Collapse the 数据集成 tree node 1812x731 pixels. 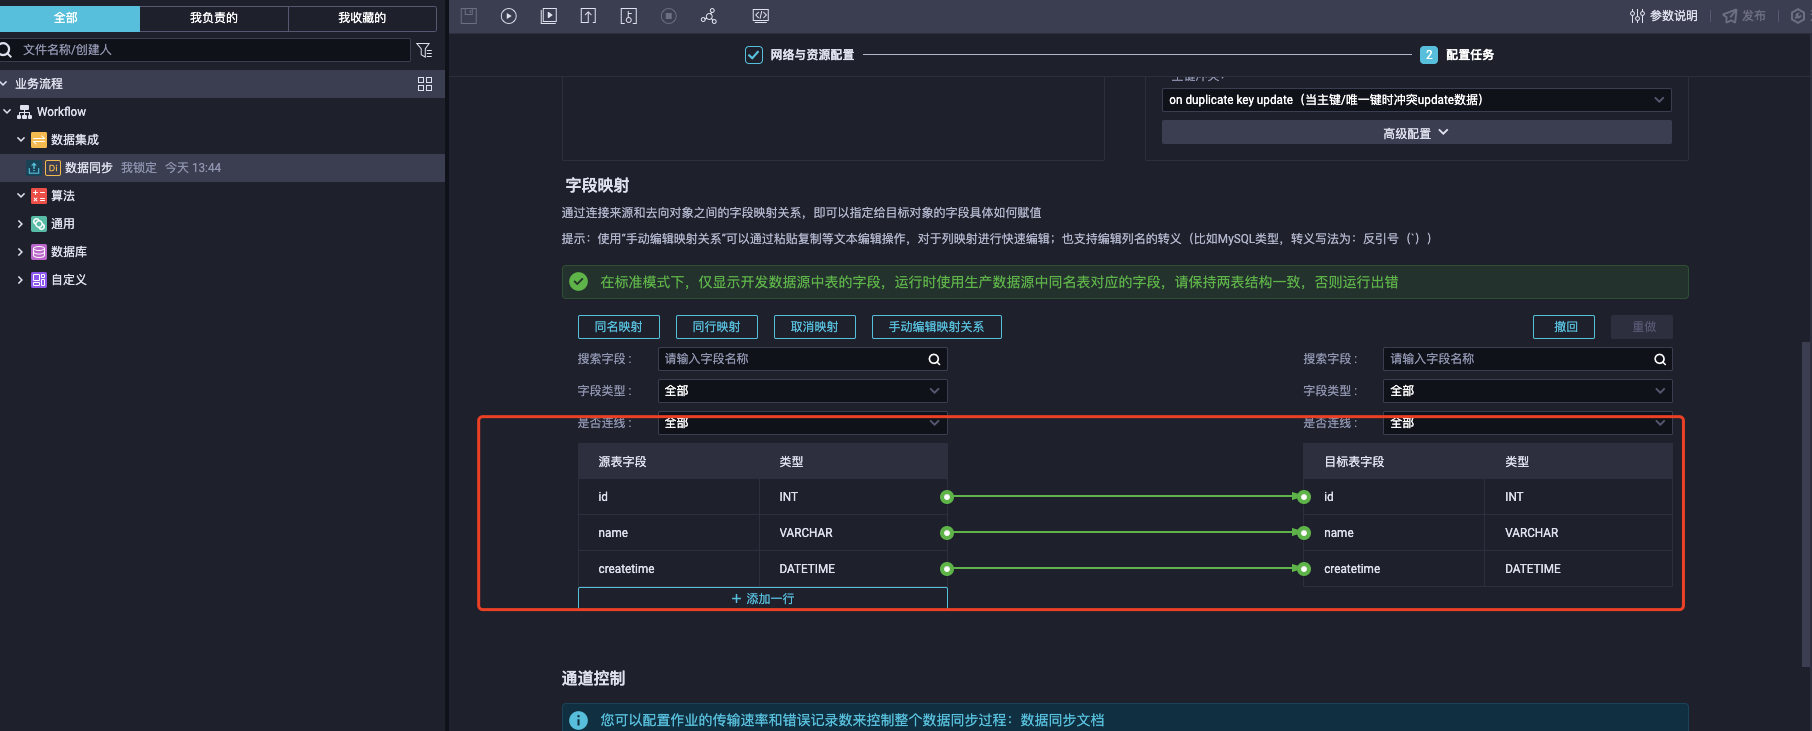coord(21,140)
